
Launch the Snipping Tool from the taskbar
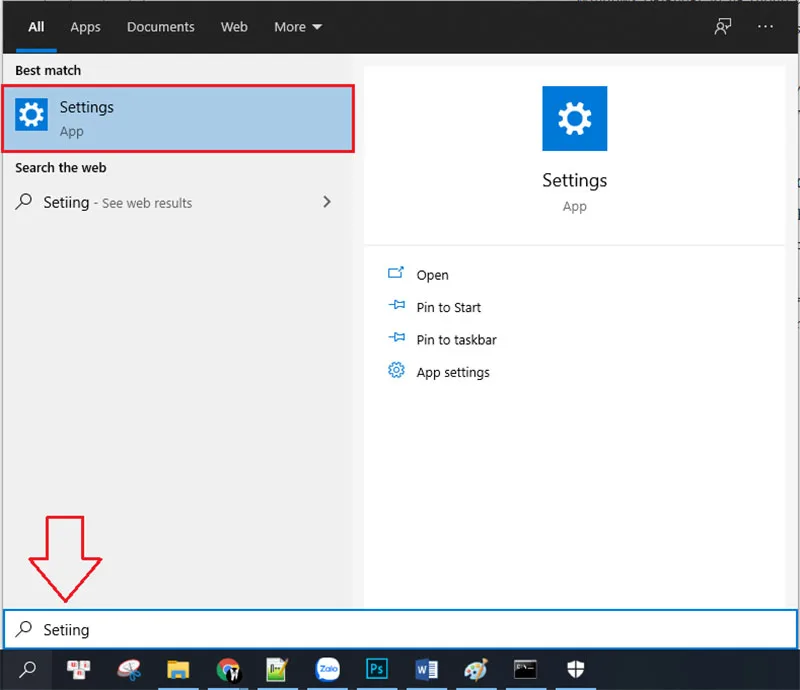tap(129, 669)
